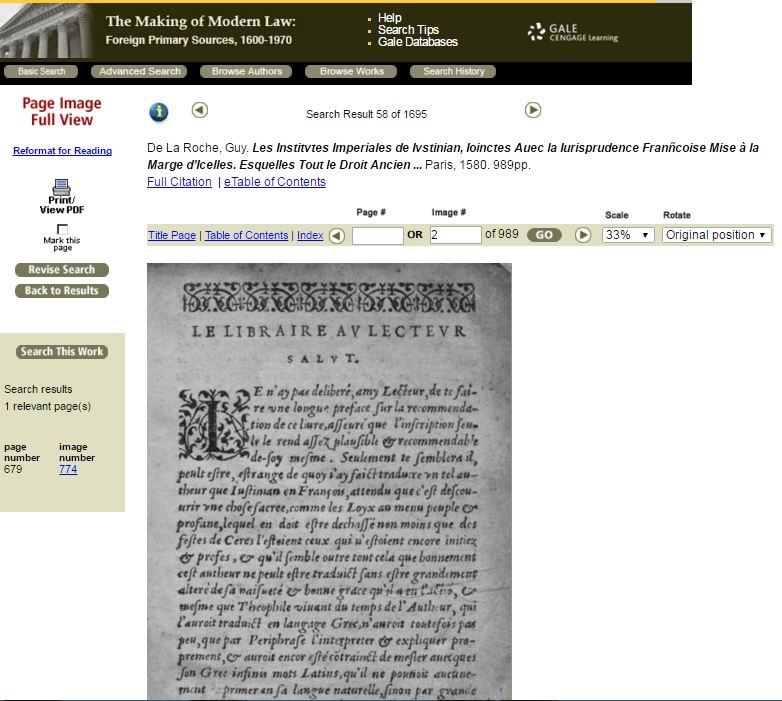Click next page arrow after GO
Viewport: 782px width, 701px height.
[583, 235]
